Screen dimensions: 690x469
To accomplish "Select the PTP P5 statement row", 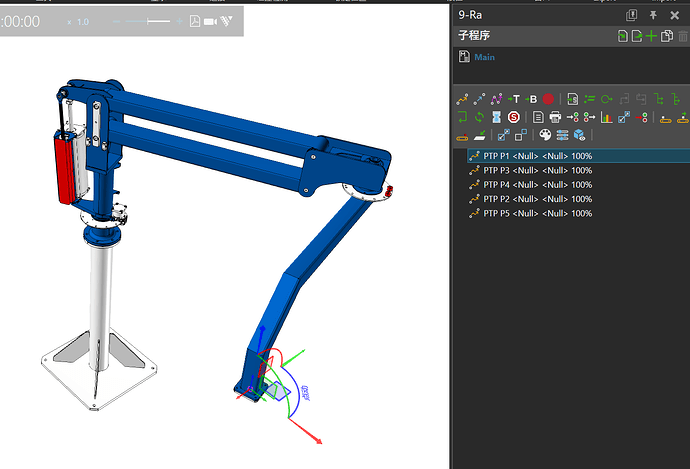I will tap(536, 213).
